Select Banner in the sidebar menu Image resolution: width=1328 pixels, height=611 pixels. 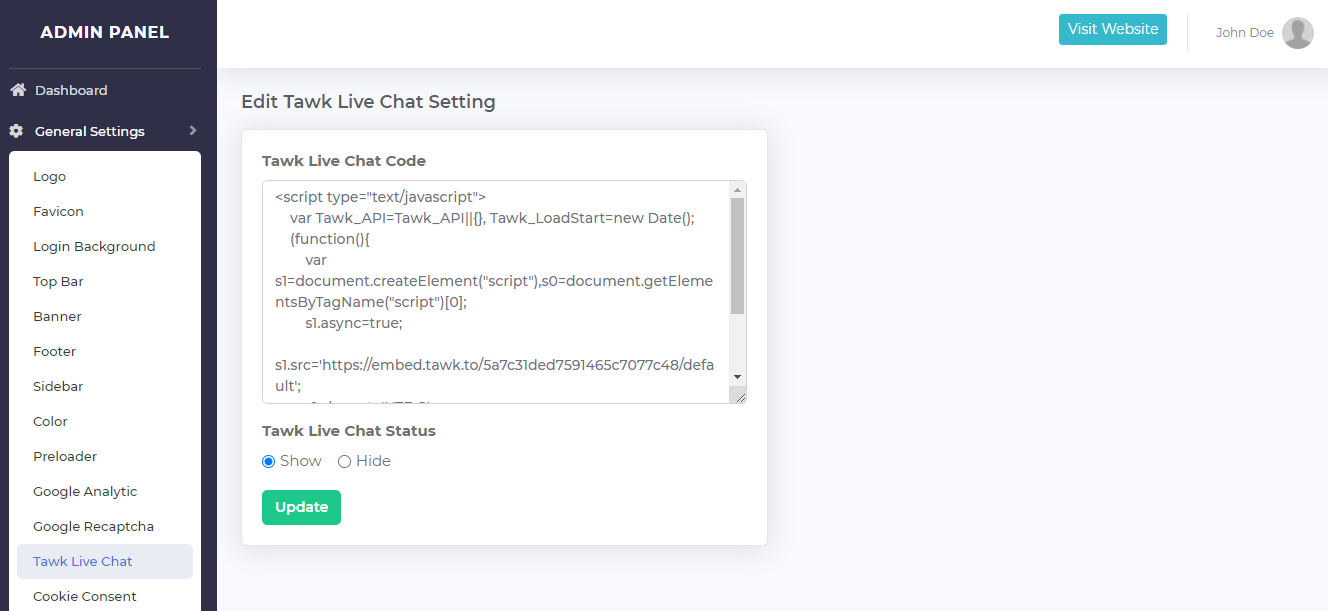click(x=57, y=316)
